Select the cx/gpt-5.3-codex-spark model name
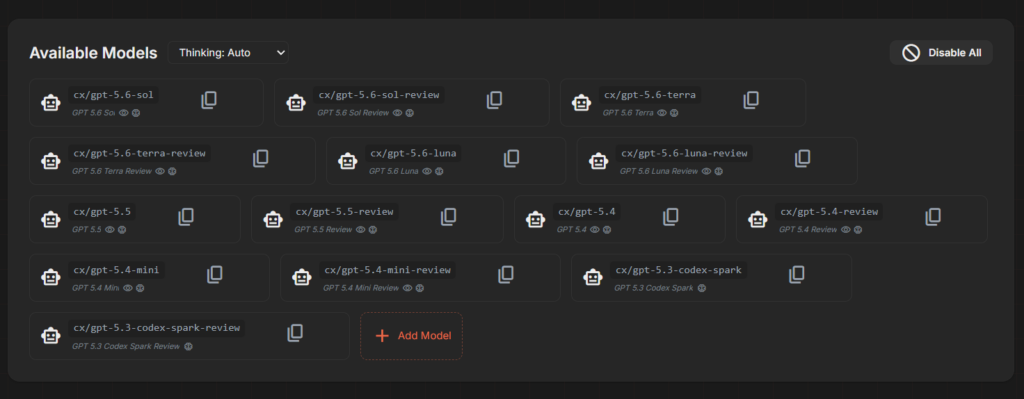The image size is (1024, 399). click(679, 270)
